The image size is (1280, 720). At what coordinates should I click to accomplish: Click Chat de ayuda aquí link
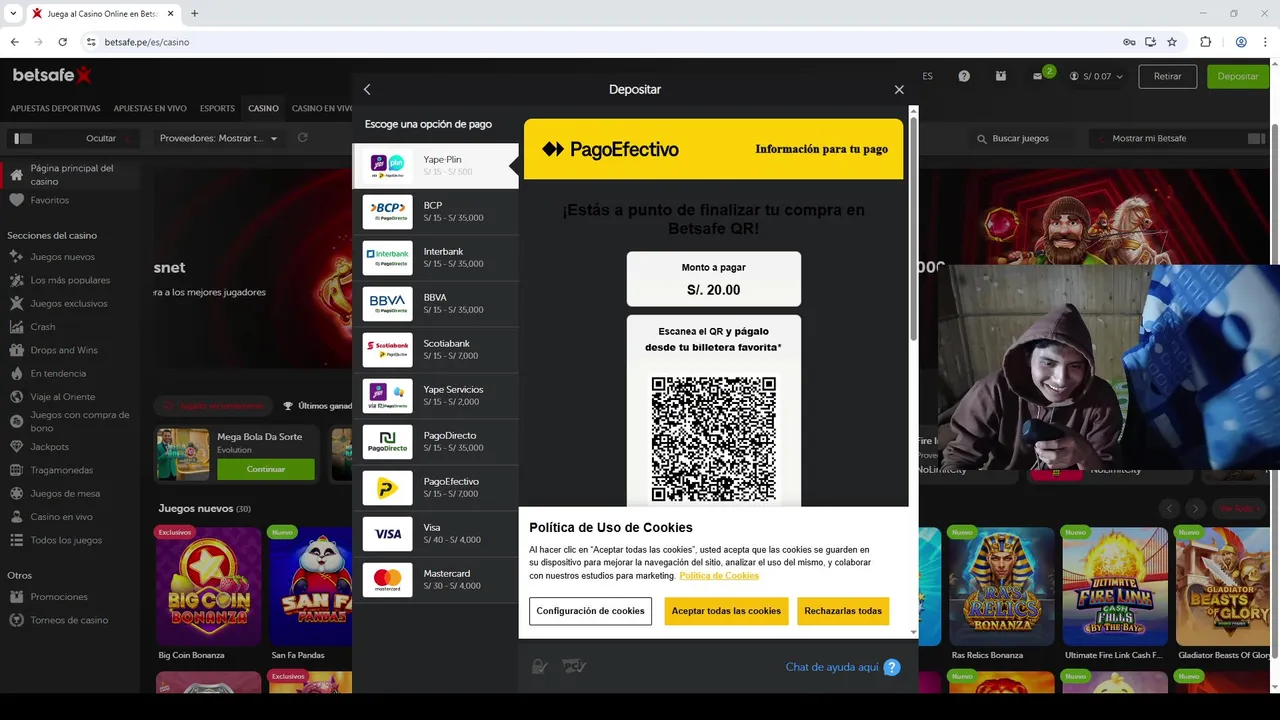point(832,667)
